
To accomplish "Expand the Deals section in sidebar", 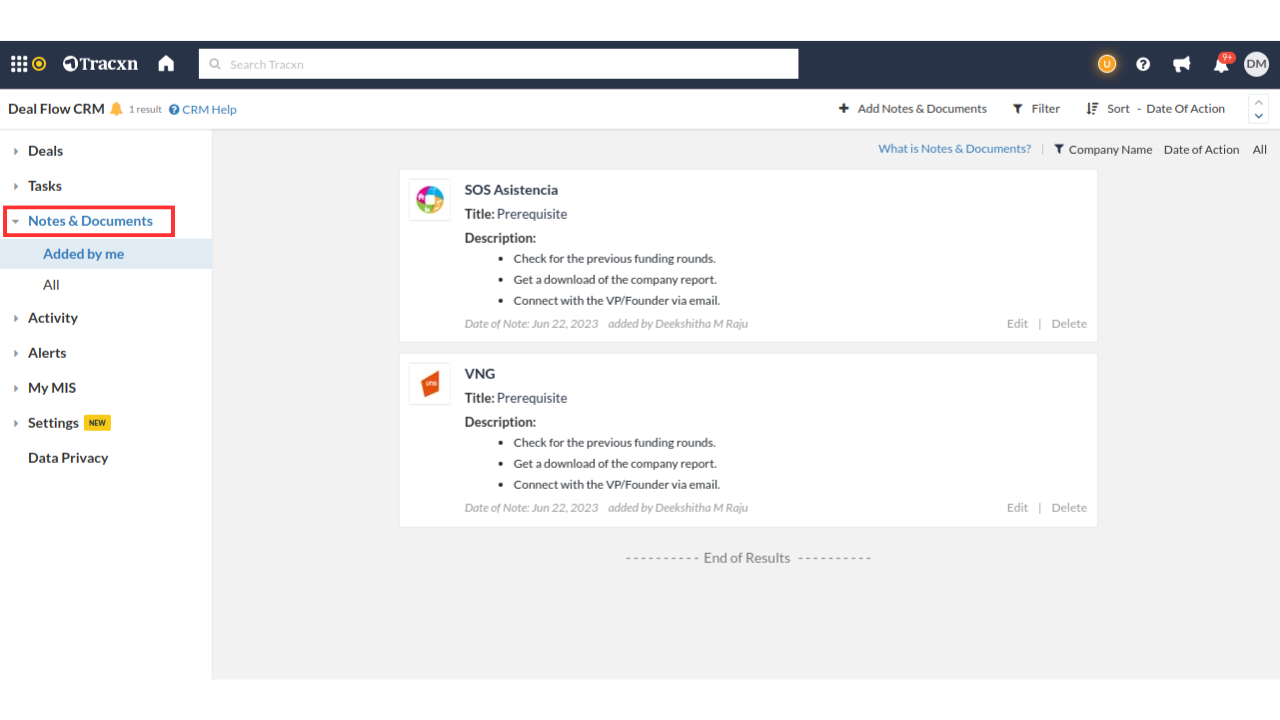I will click(x=45, y=151).
